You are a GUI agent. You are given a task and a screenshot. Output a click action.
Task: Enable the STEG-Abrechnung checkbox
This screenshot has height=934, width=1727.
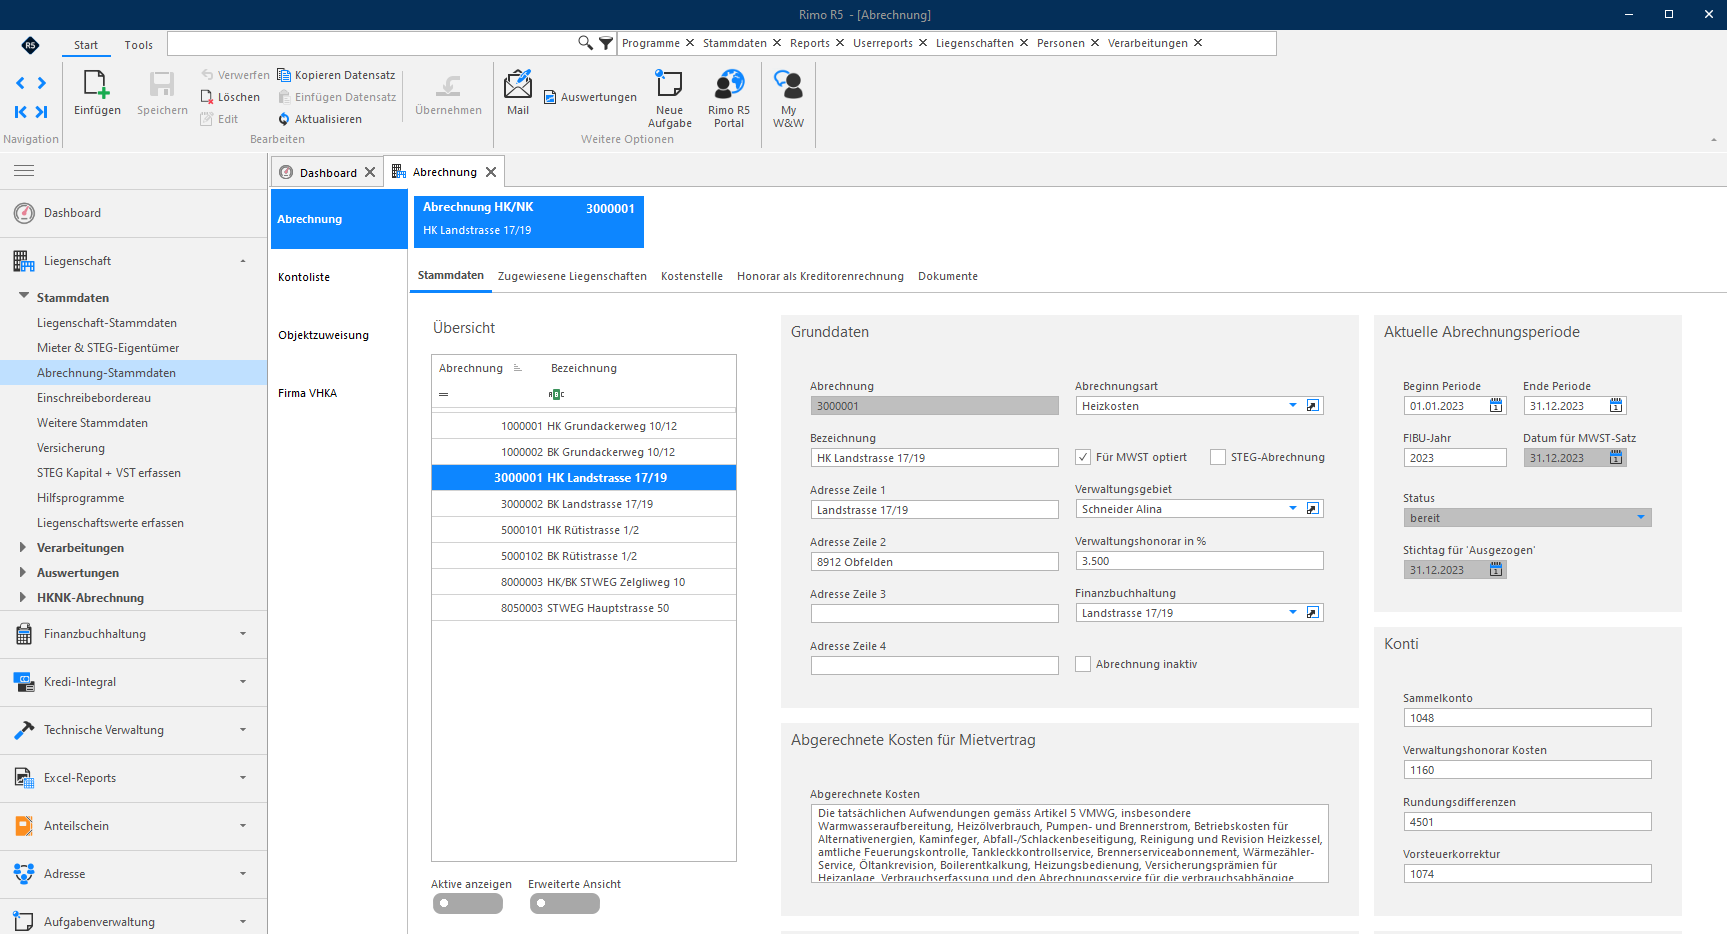click(1218, 457)
